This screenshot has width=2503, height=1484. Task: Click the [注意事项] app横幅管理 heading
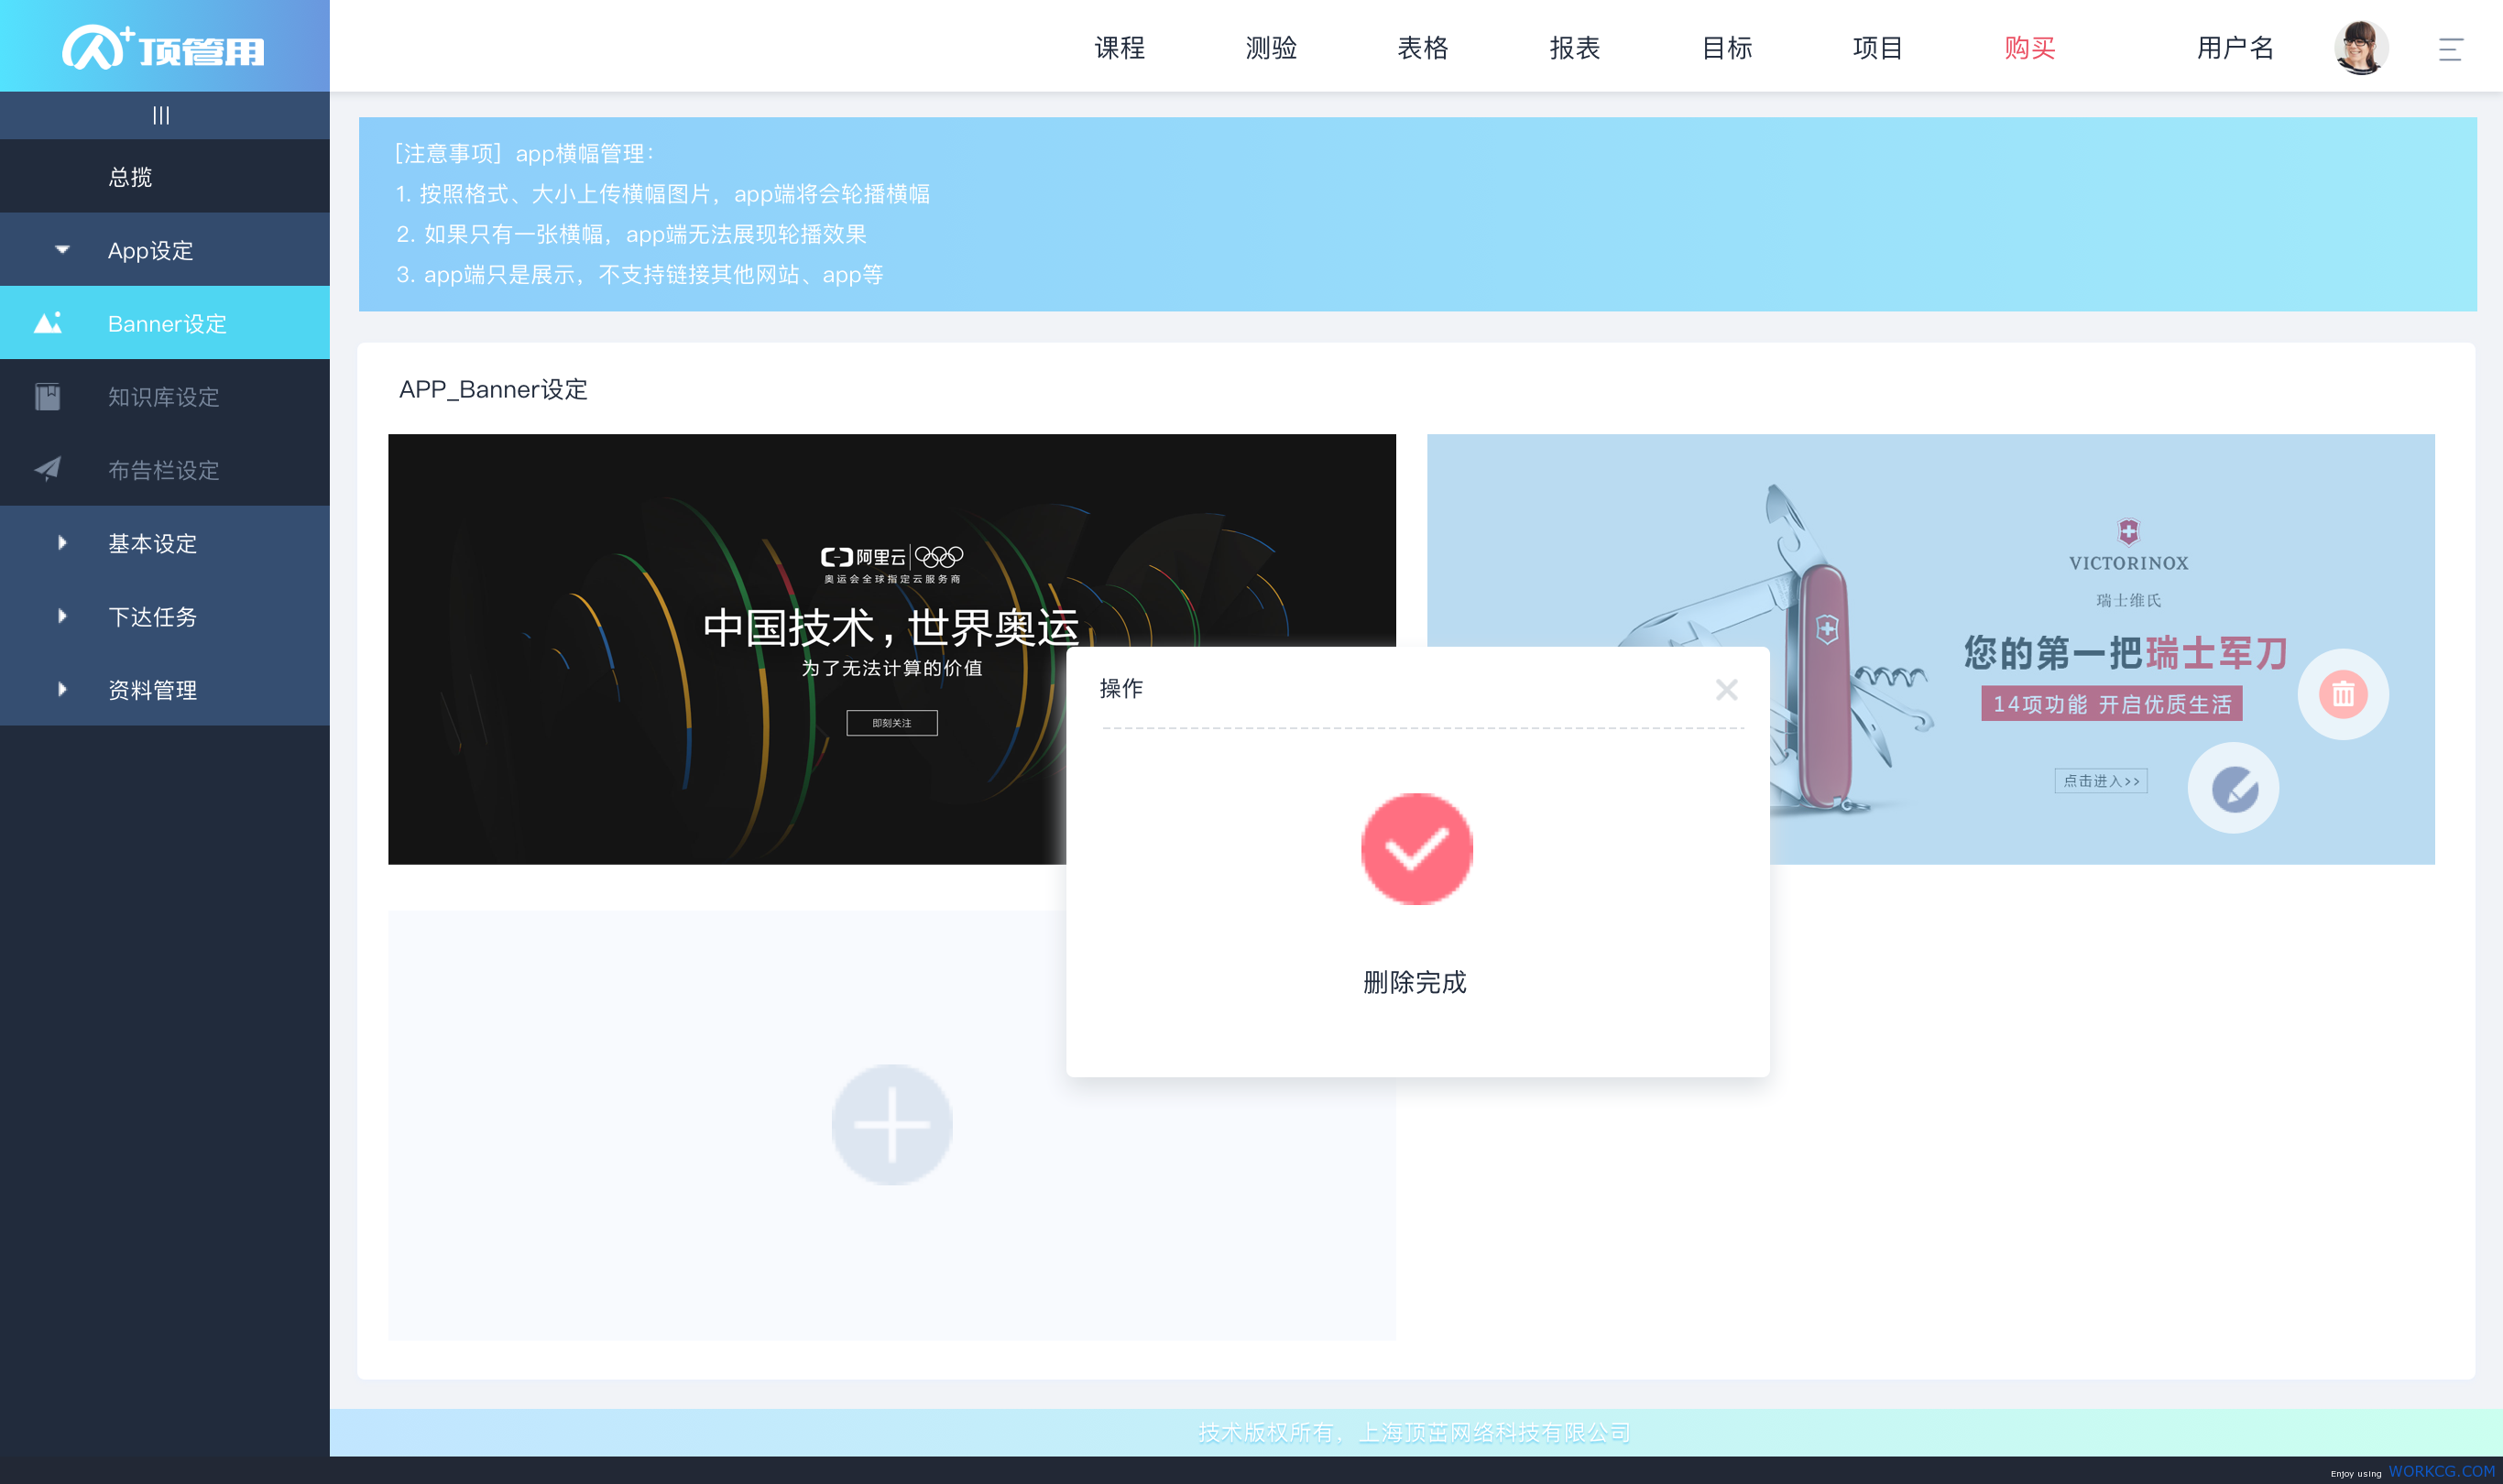pos(525,153)
